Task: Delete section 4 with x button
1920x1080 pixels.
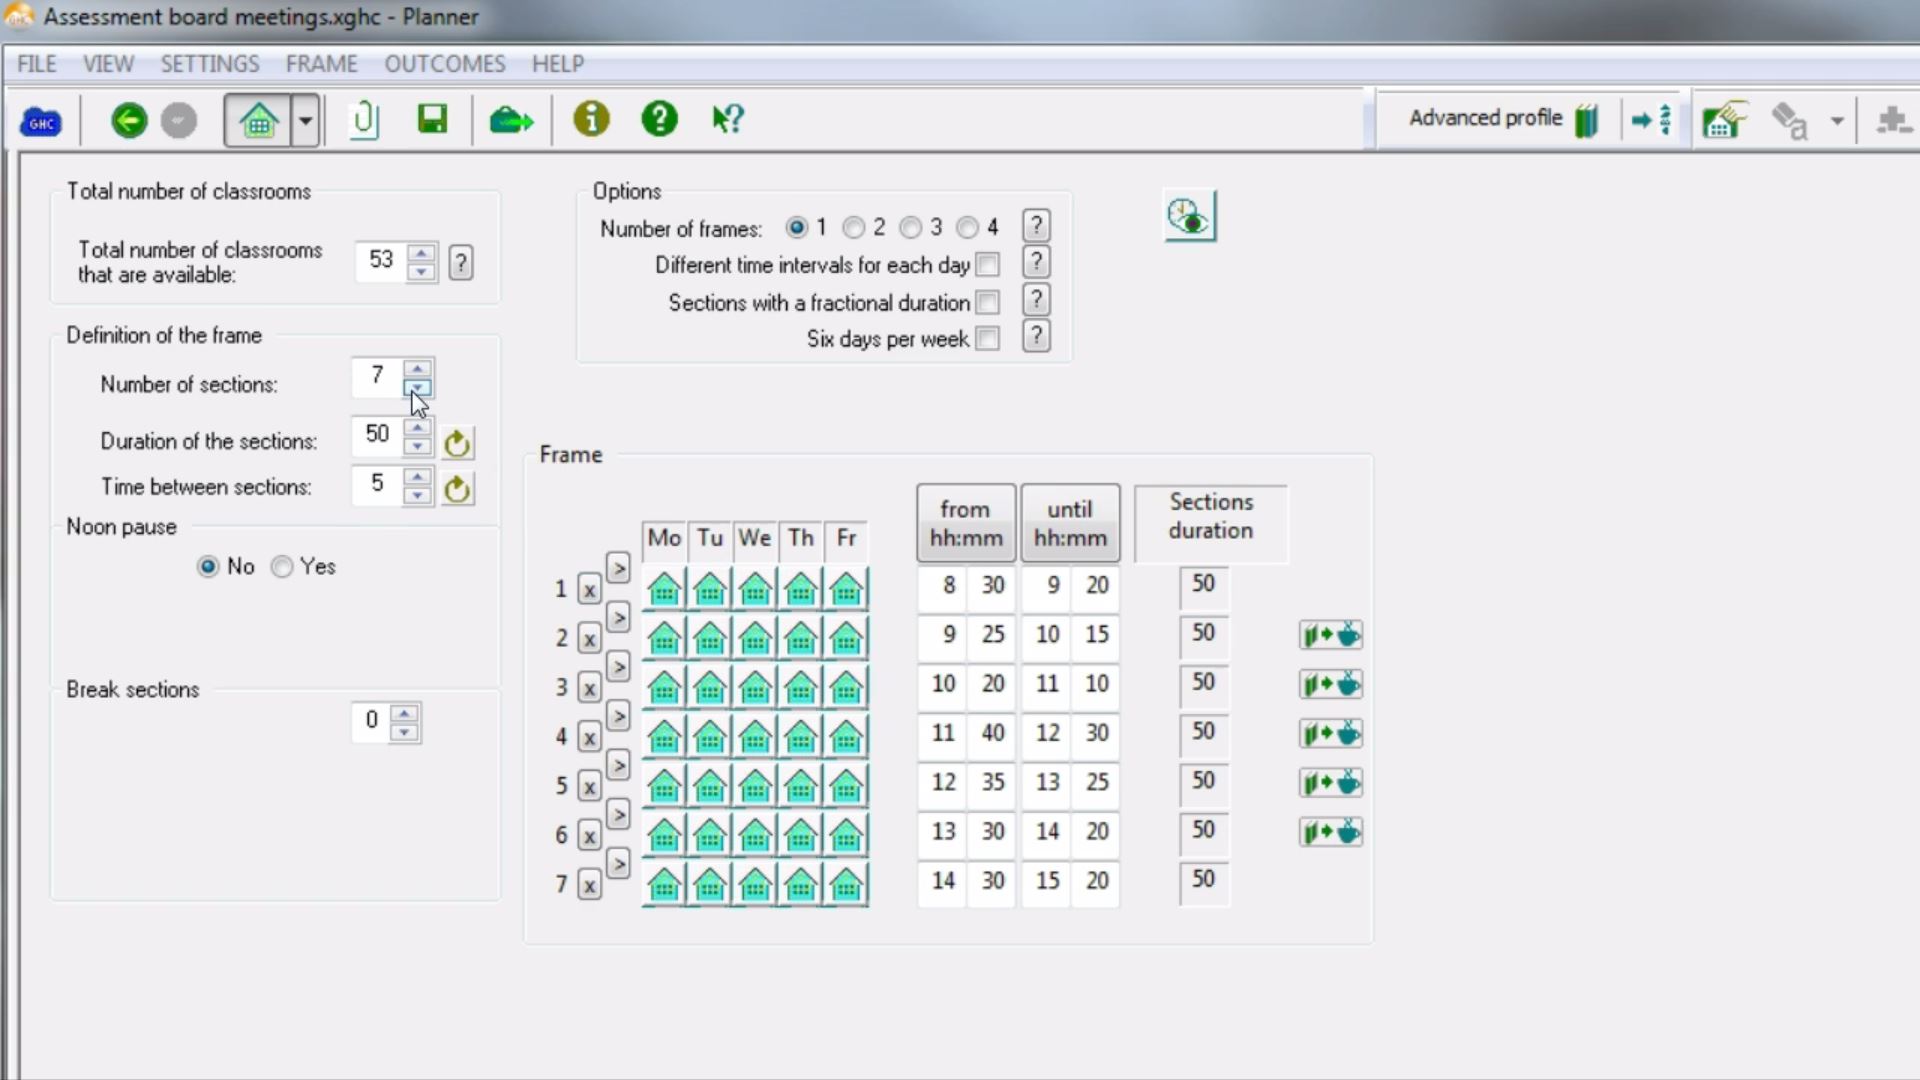Action: click(x=589, y=738)
